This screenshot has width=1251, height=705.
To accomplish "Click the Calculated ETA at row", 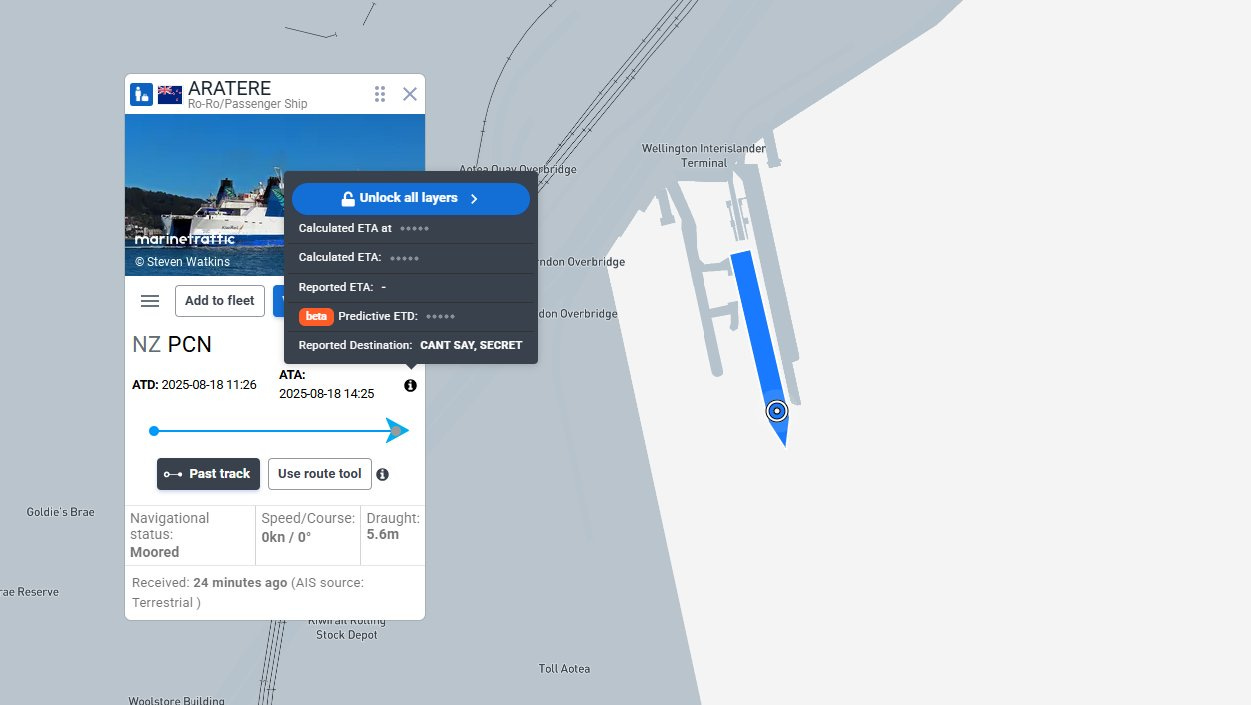I will tap(411, 228).
